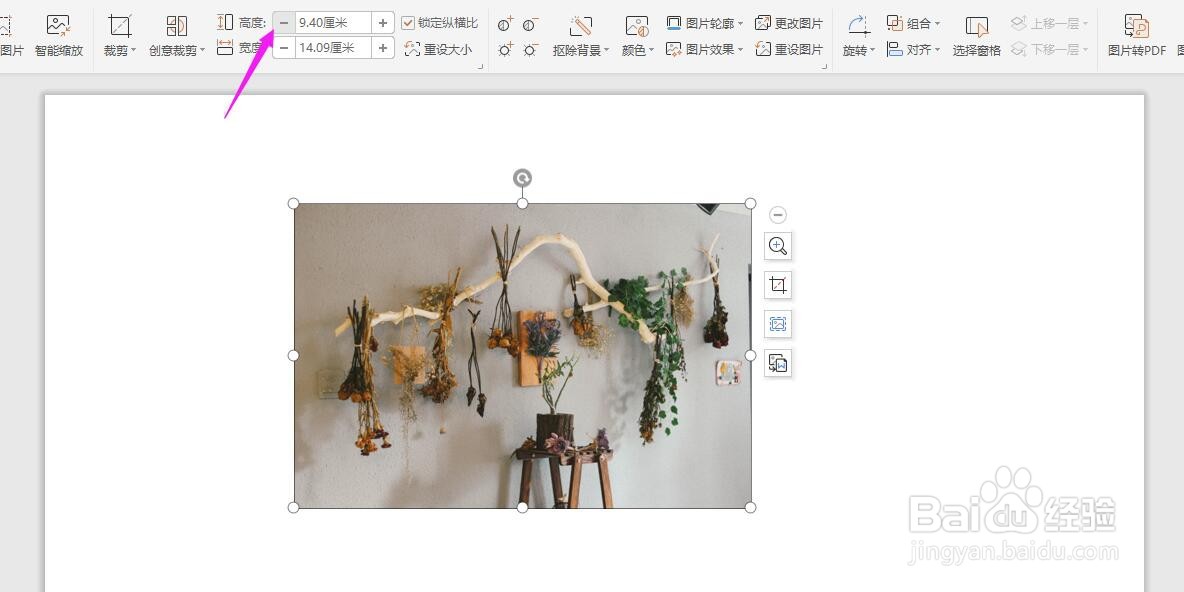Decrease contrast with the half-circle minus icon
The image size is (1184, 592).
click(x=531, y=24)
